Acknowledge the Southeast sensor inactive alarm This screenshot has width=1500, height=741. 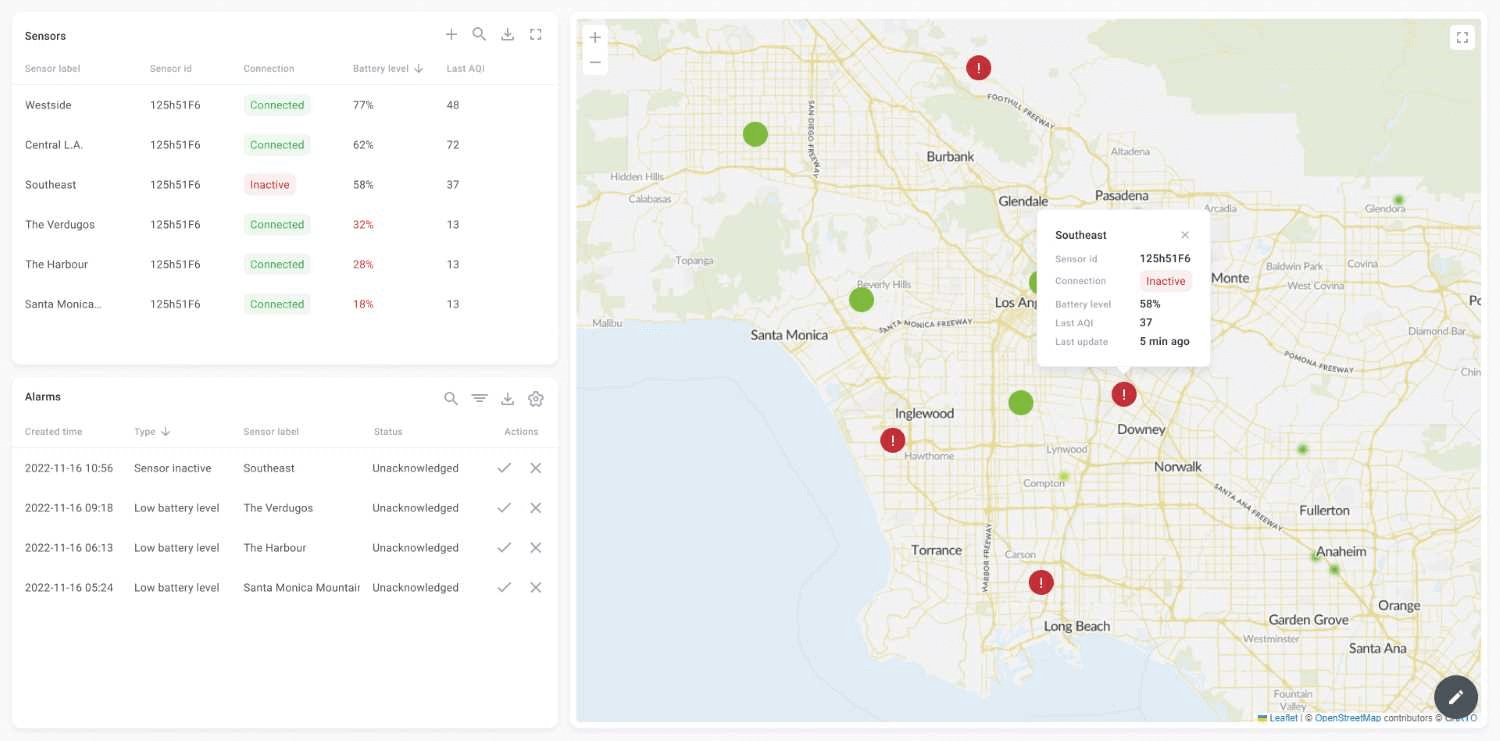pos(504,467)
